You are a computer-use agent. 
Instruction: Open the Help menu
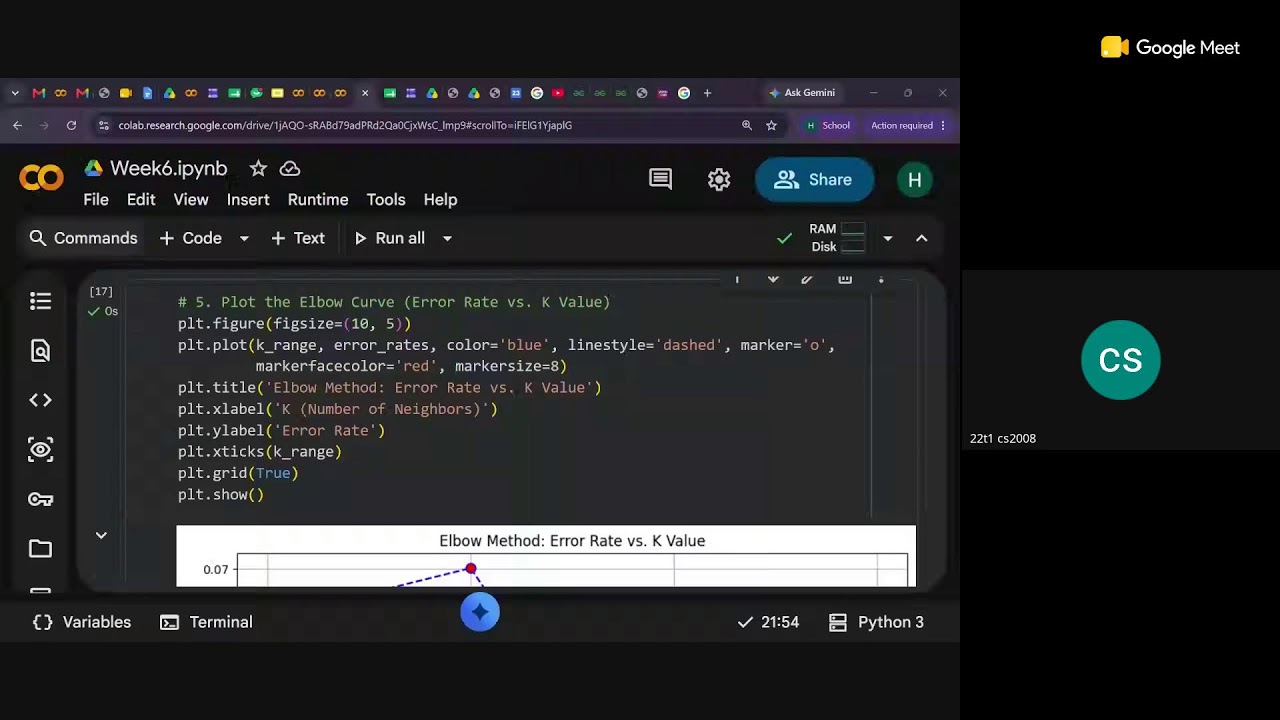tap(440, 199)
